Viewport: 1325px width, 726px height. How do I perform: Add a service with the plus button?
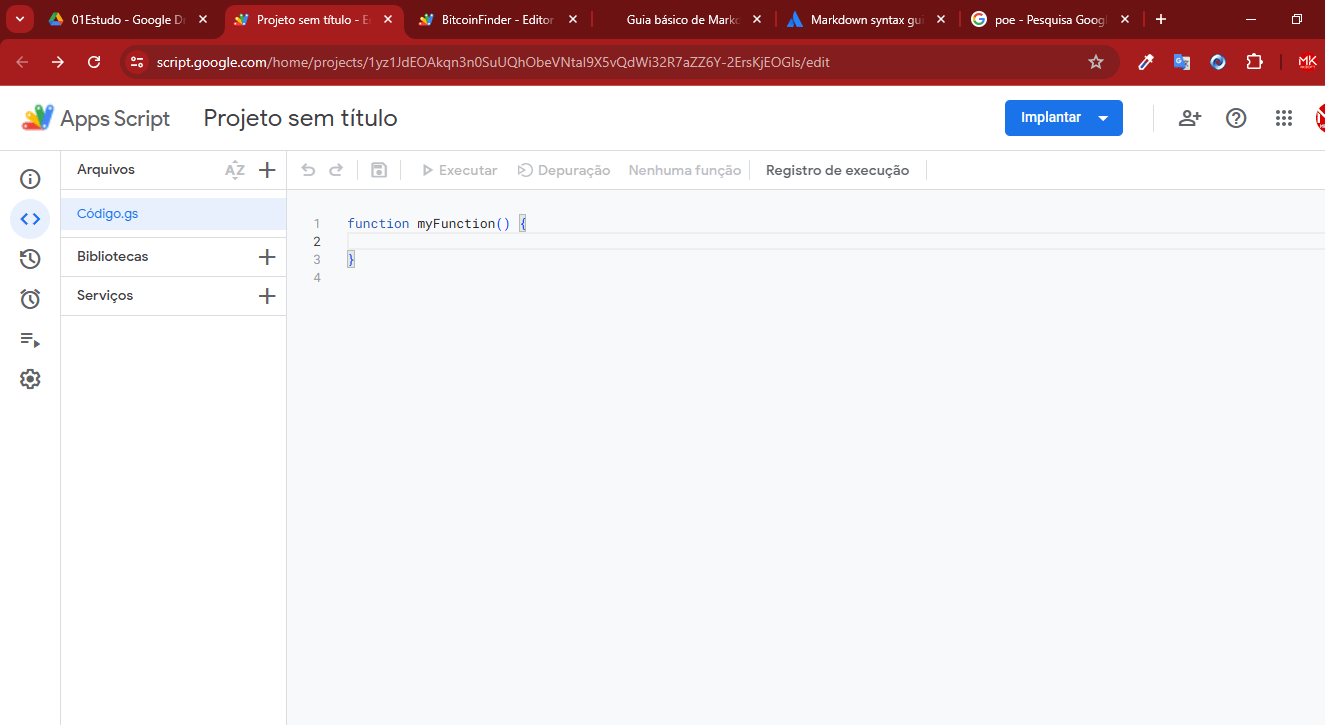267,296
